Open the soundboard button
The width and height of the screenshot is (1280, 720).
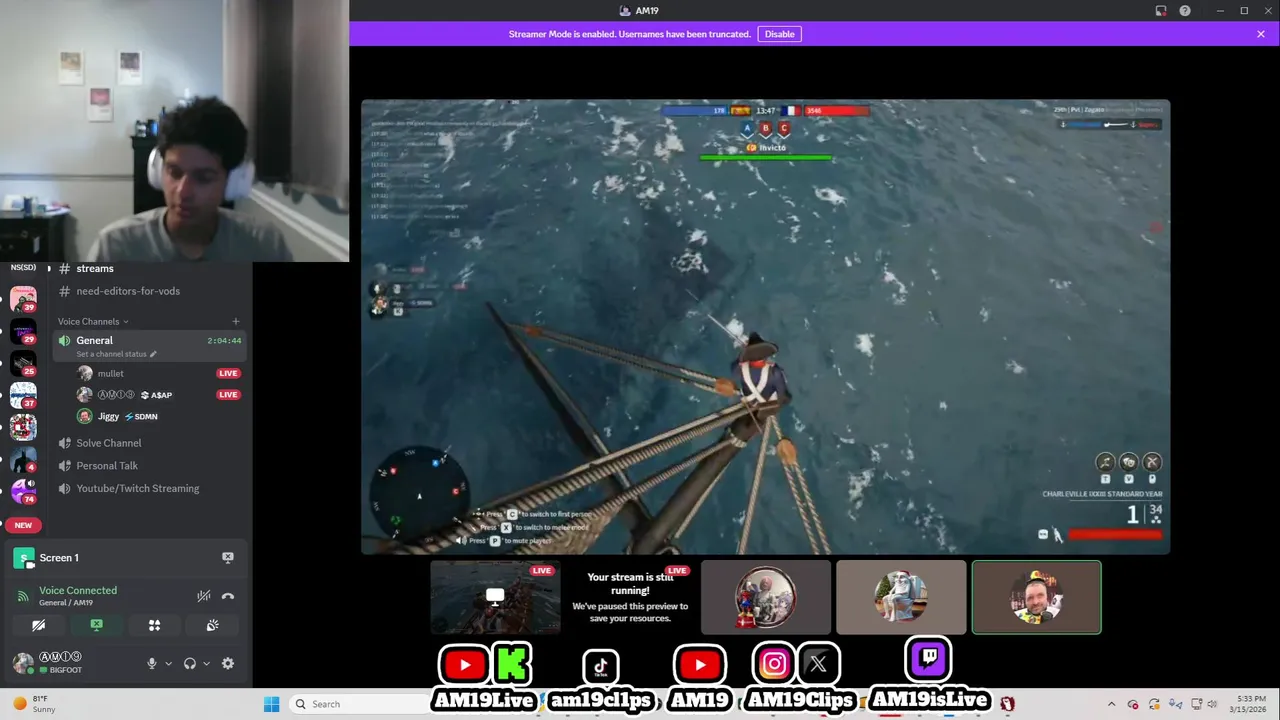[212, 625]
